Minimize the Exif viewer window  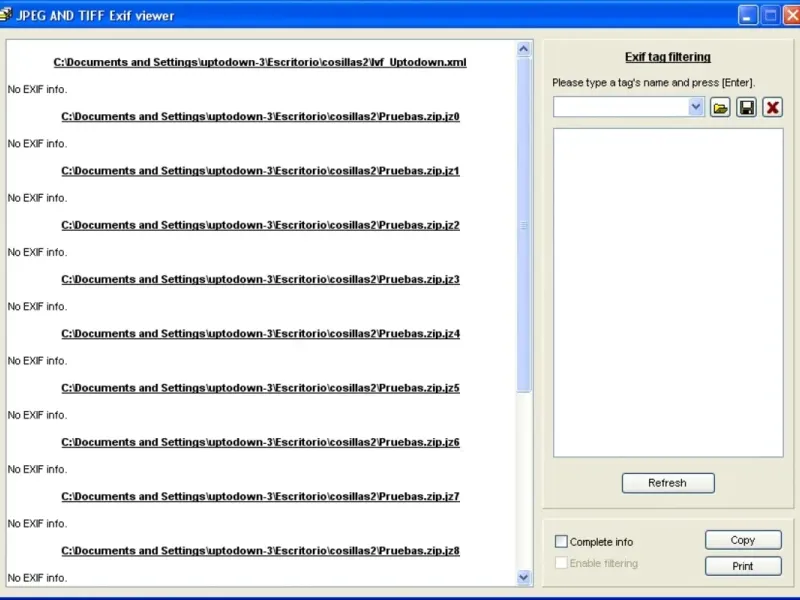click(747, 15)
